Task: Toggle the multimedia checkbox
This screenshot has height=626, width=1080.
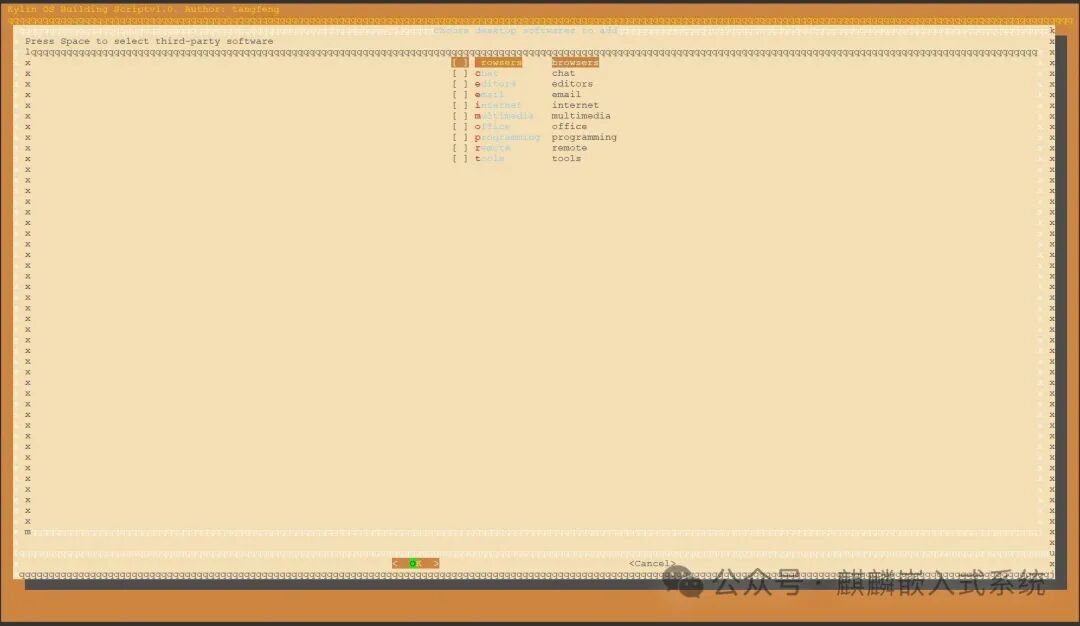Action: point(460,116)
